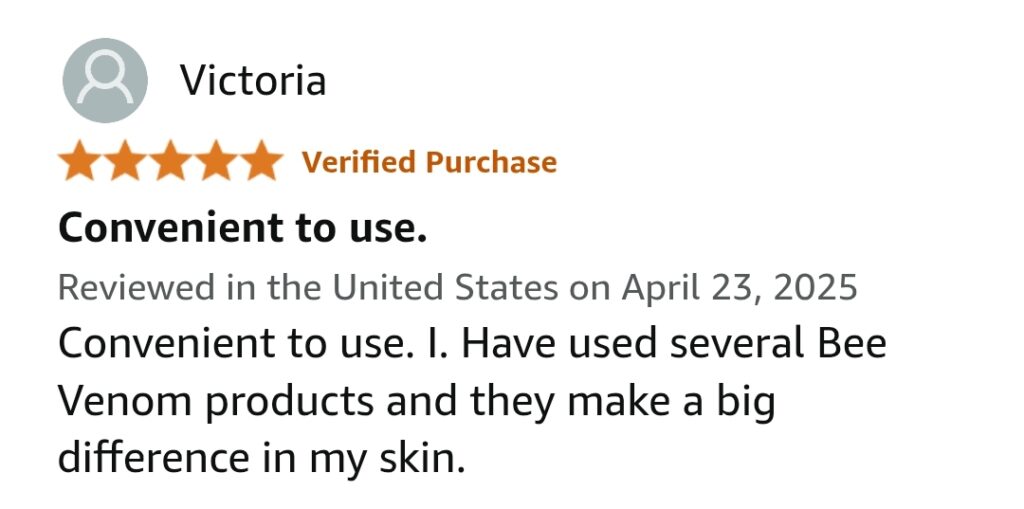The width and height of the screenshot is (1024, 509).
Task: Click the fourth orange rating star
Action: [216, 160]
